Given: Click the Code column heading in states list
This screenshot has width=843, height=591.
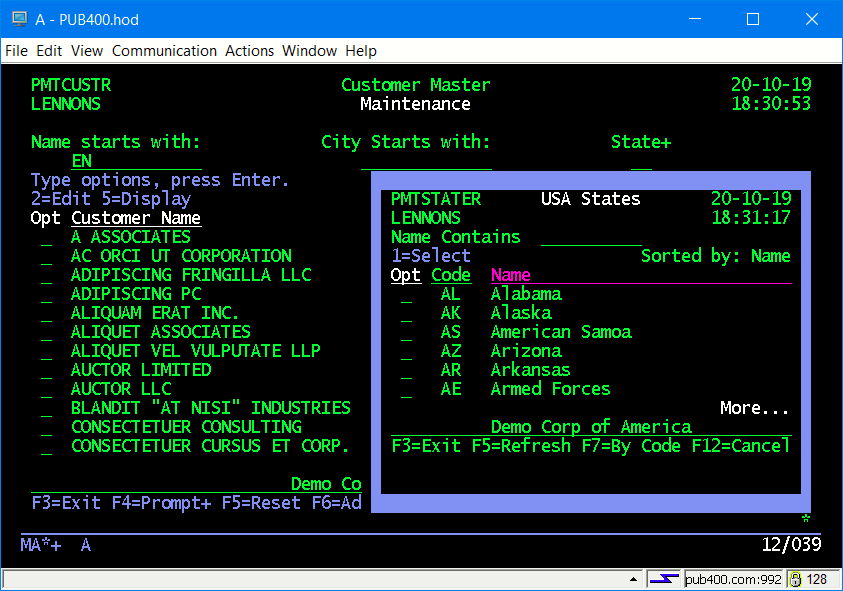Looking at the screenshot, I should tap(450, 275).
